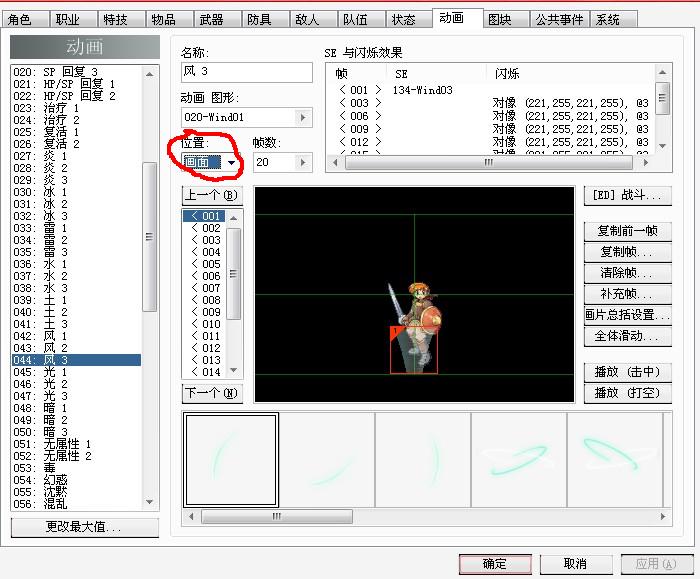Click the right arrow of the cell thumbnail scrollbar
The height and width of the screenshot is (579, 700).
tap(663, 517)
